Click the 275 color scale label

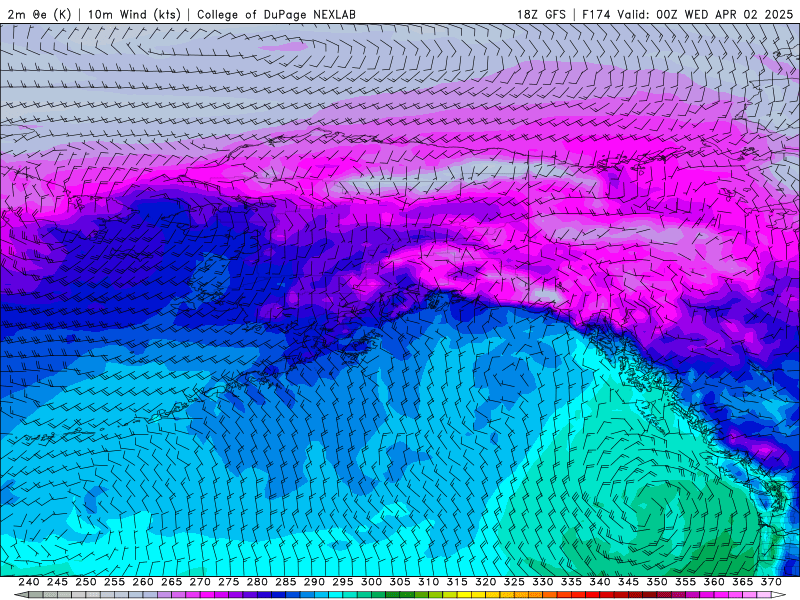pyautogui.click(x=229, y=582)
